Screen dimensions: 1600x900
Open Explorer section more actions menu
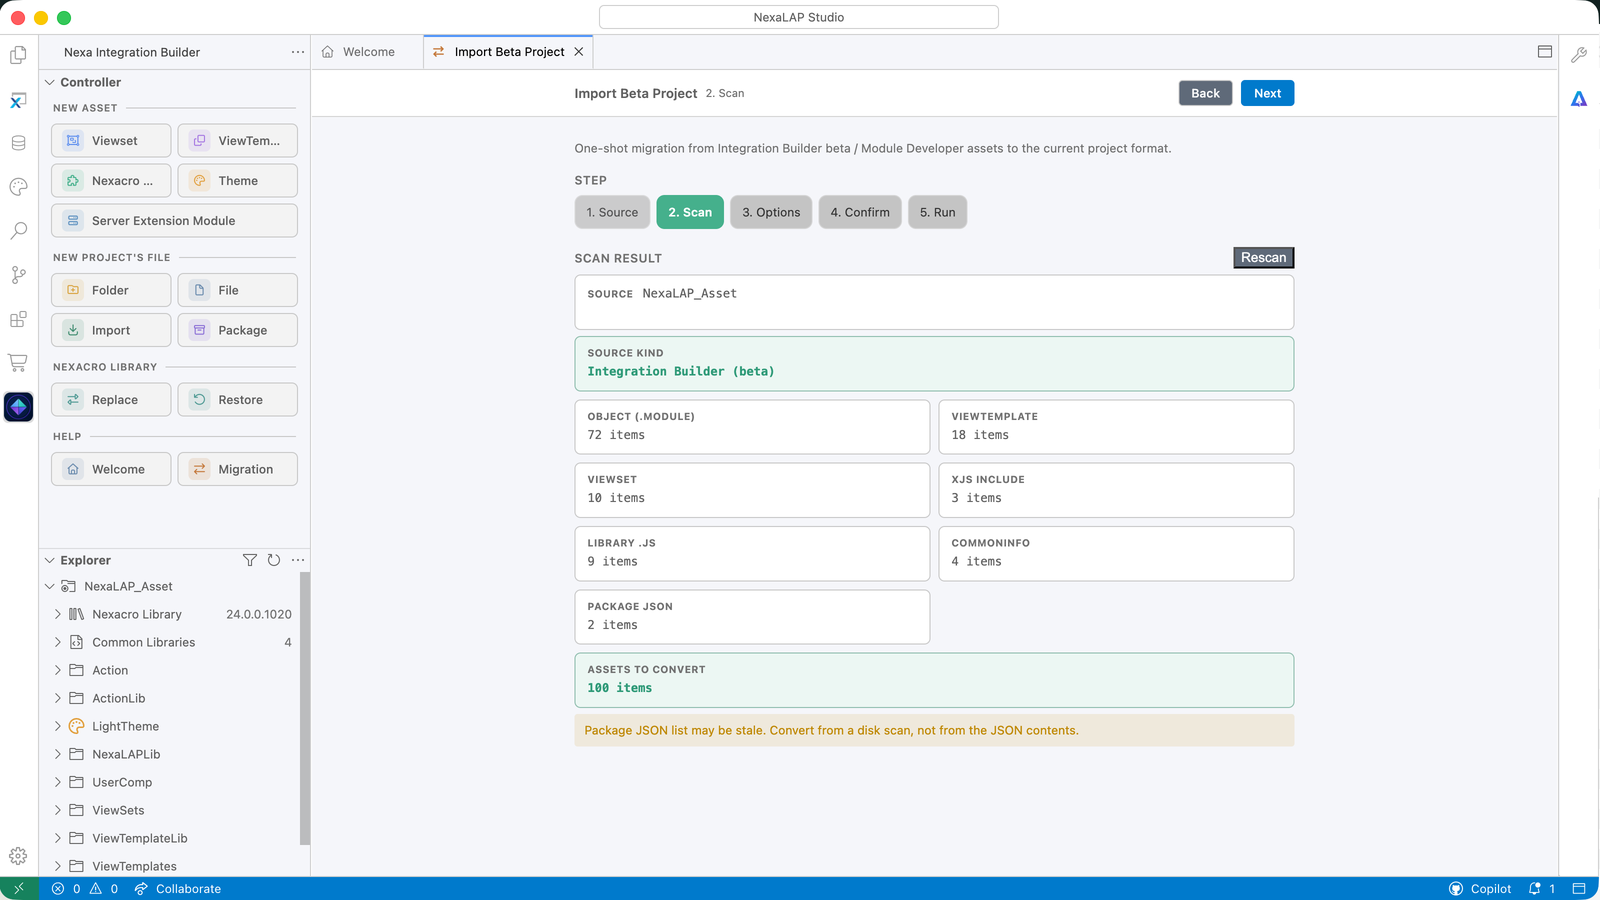(x=298, y=560)
